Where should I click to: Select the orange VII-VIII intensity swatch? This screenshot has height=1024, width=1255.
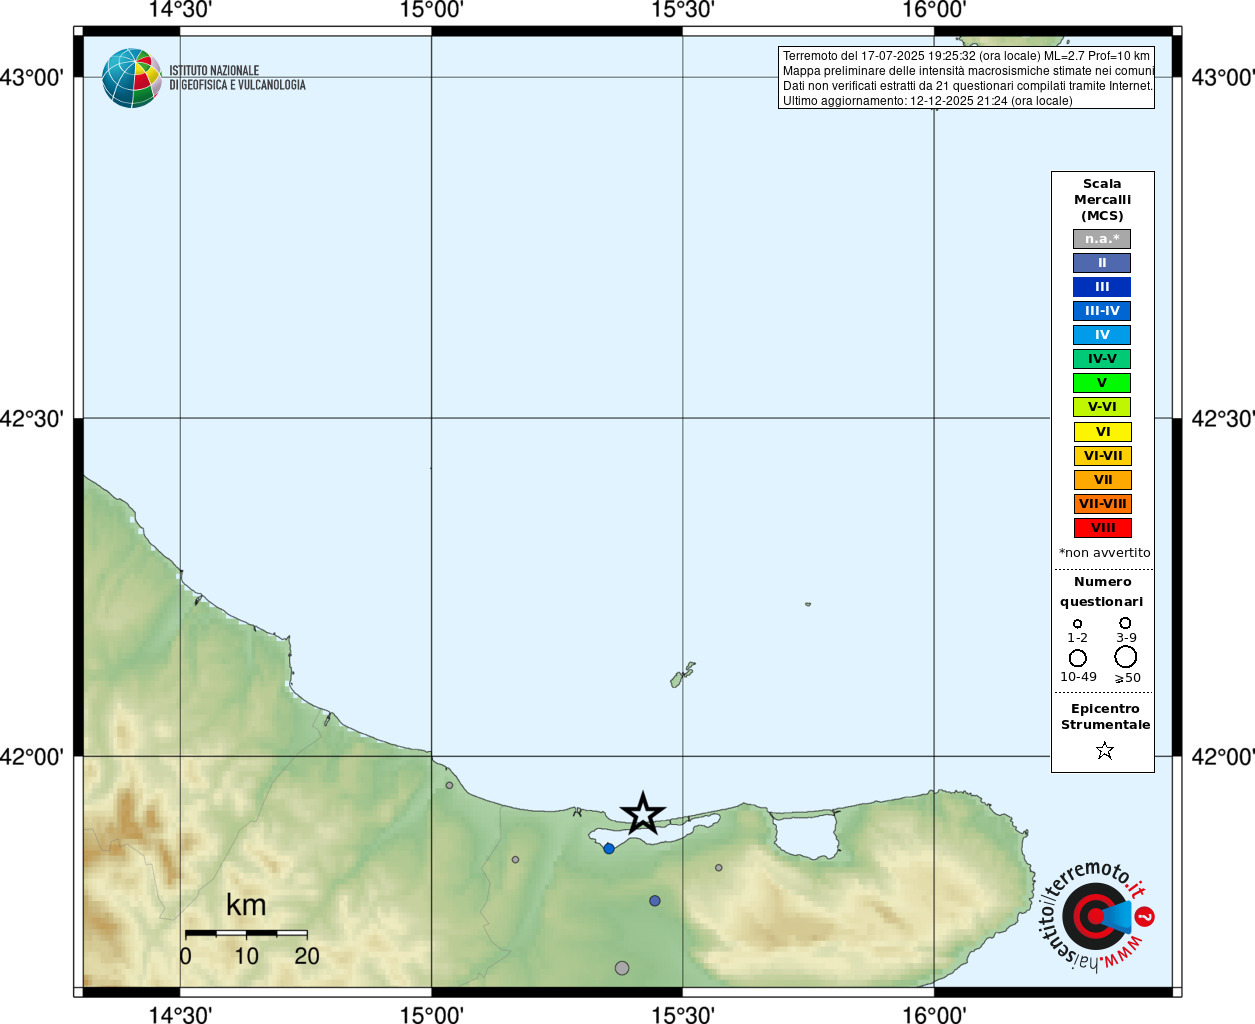pyautogui.click(x=1102, y=504)
